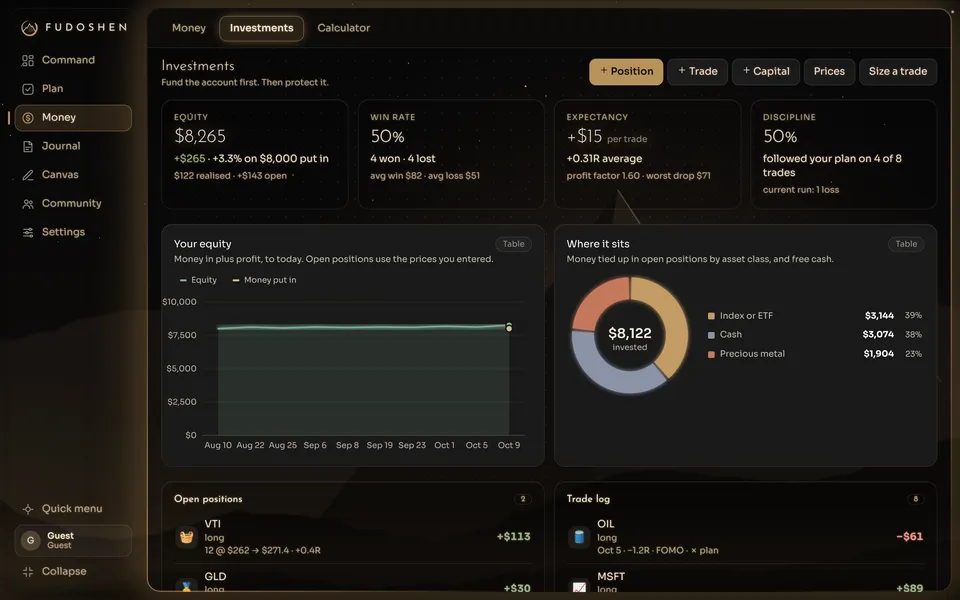This screenshot has height=600, width=960.
Task: Click 'profit factor 1.60 · worst drop $71'
Action: tap(639, 176)
